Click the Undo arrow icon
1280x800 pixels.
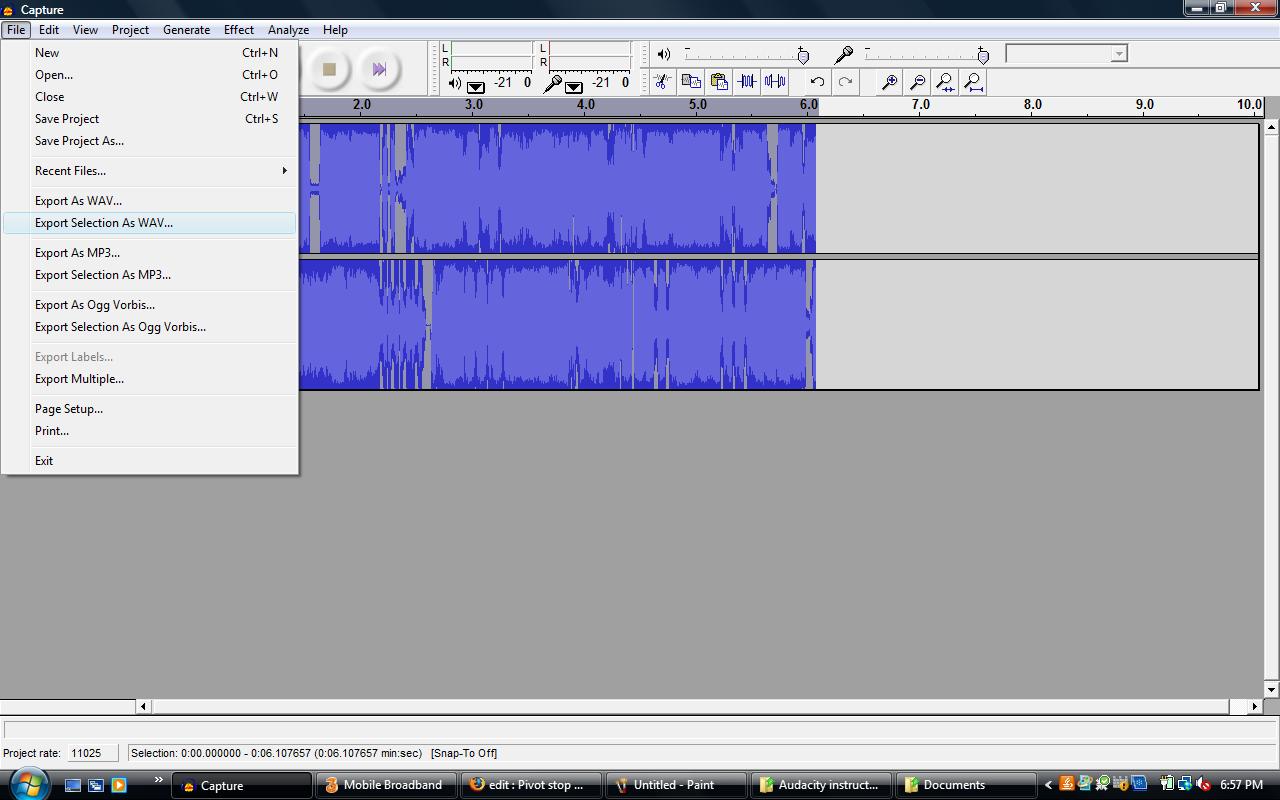click(817, 82)
